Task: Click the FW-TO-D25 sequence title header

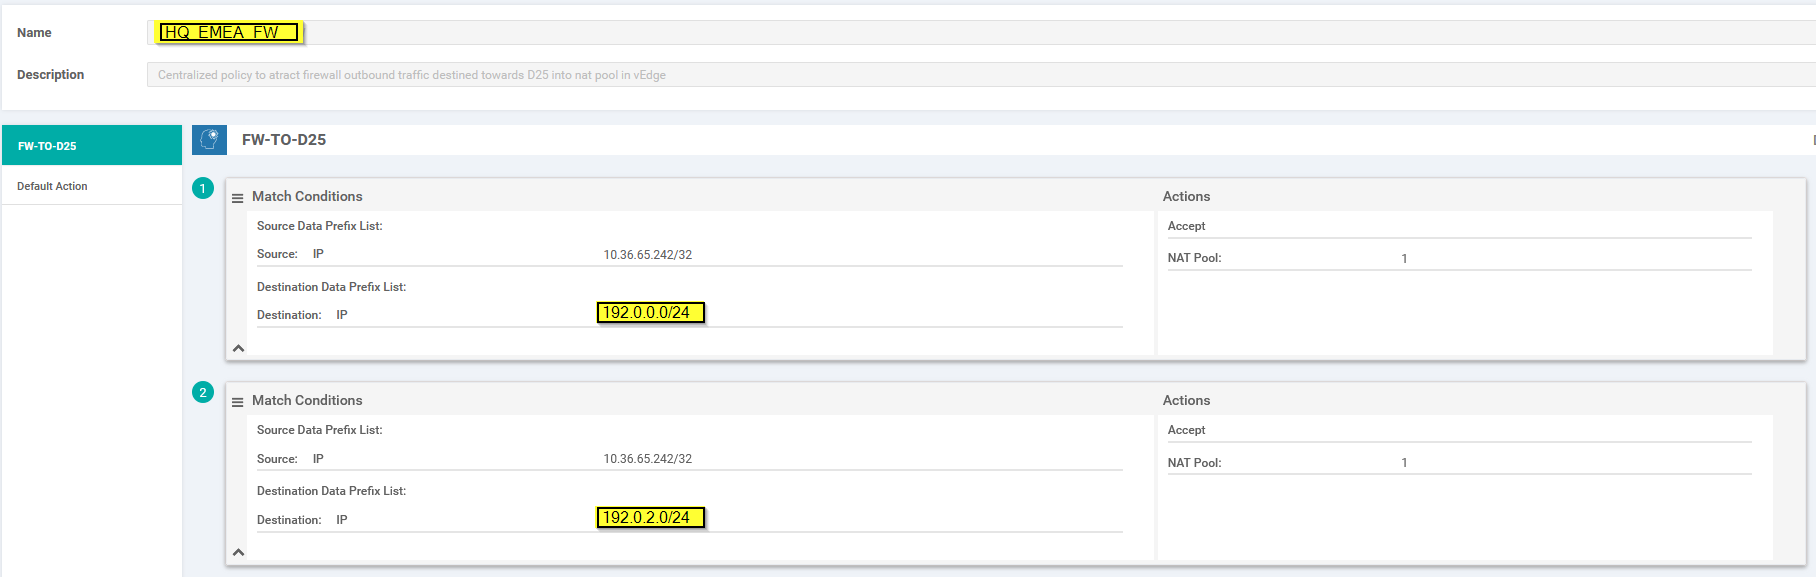Action: pos(284,140)
